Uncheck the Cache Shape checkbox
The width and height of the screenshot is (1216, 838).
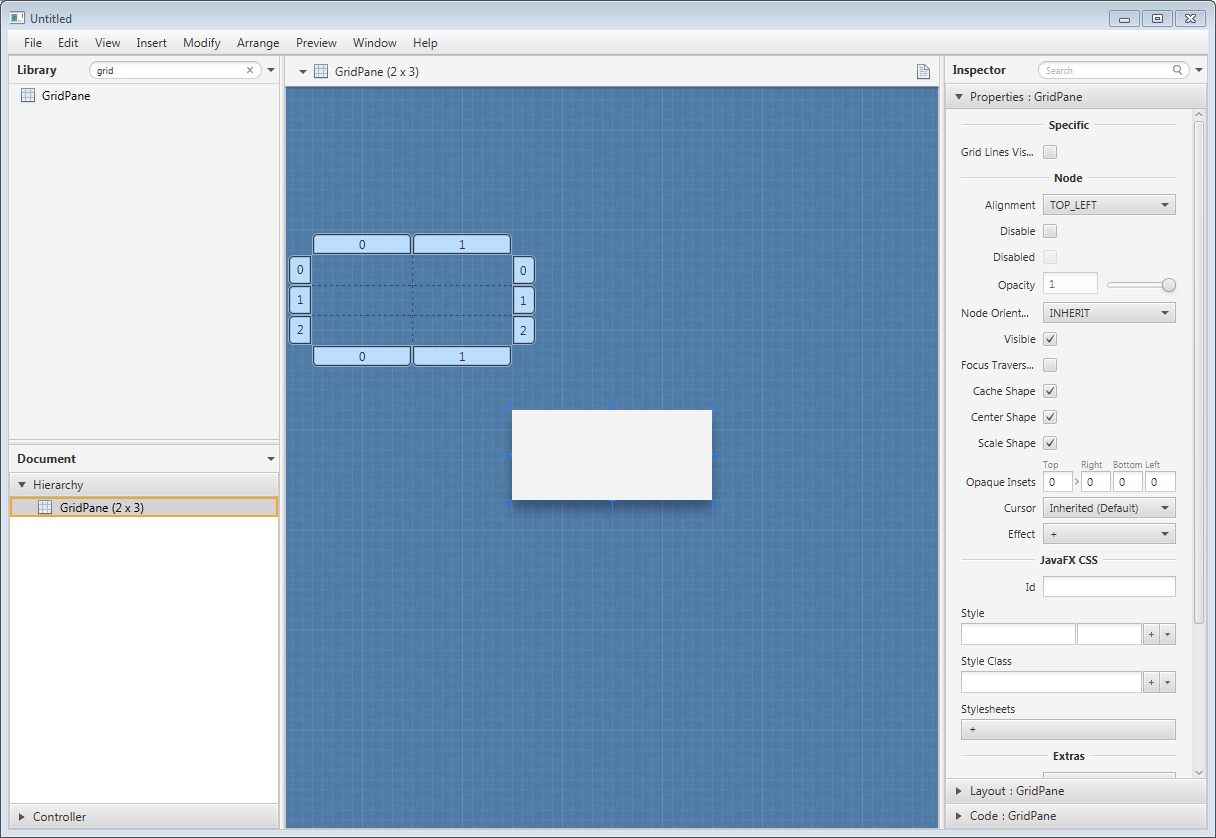(x=1050, y=391)
